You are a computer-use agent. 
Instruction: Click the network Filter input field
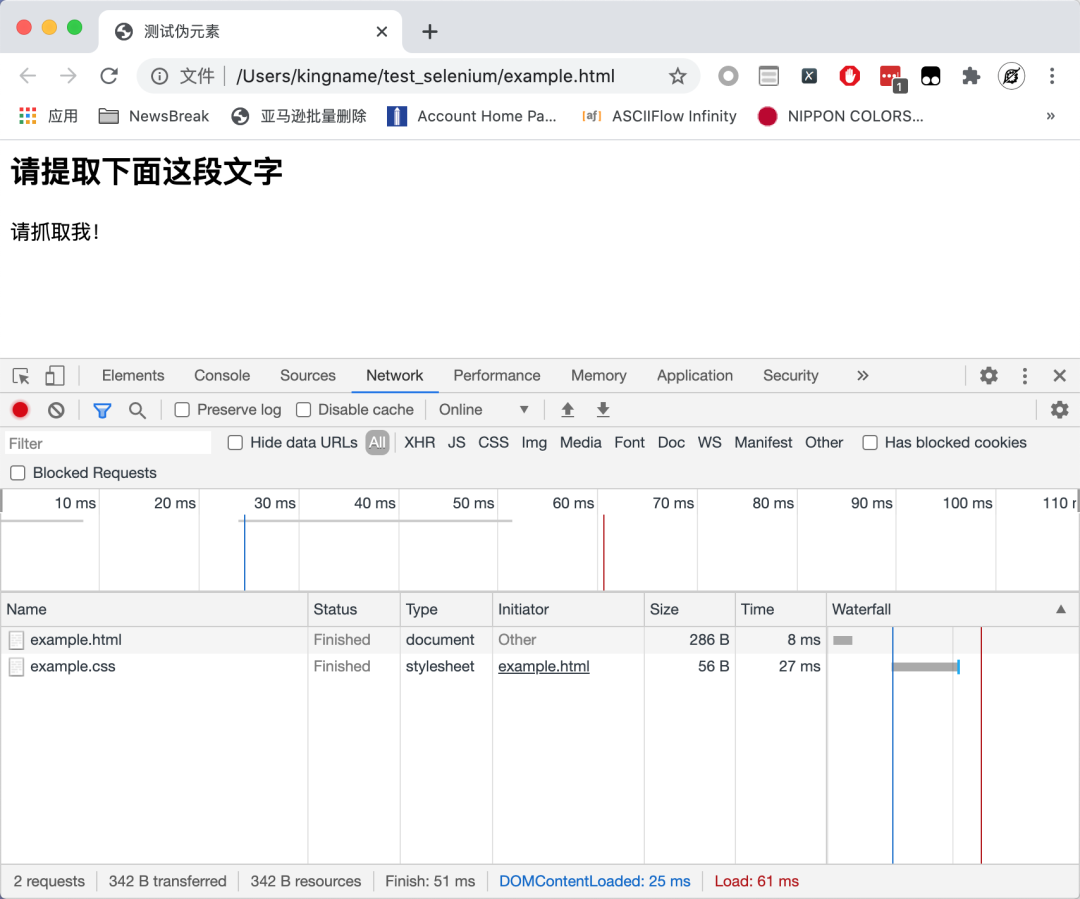pyautogui.click(x=108, y=443)
